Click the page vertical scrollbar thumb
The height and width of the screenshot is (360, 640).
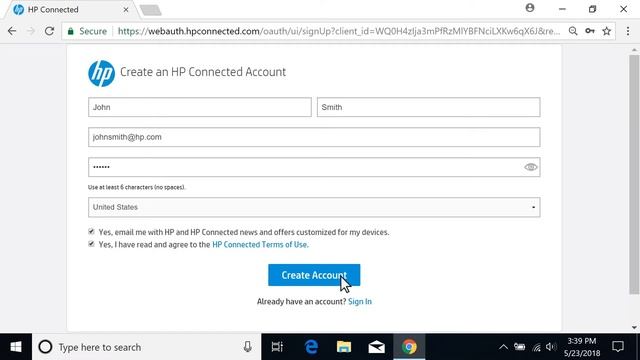[634, 174]
